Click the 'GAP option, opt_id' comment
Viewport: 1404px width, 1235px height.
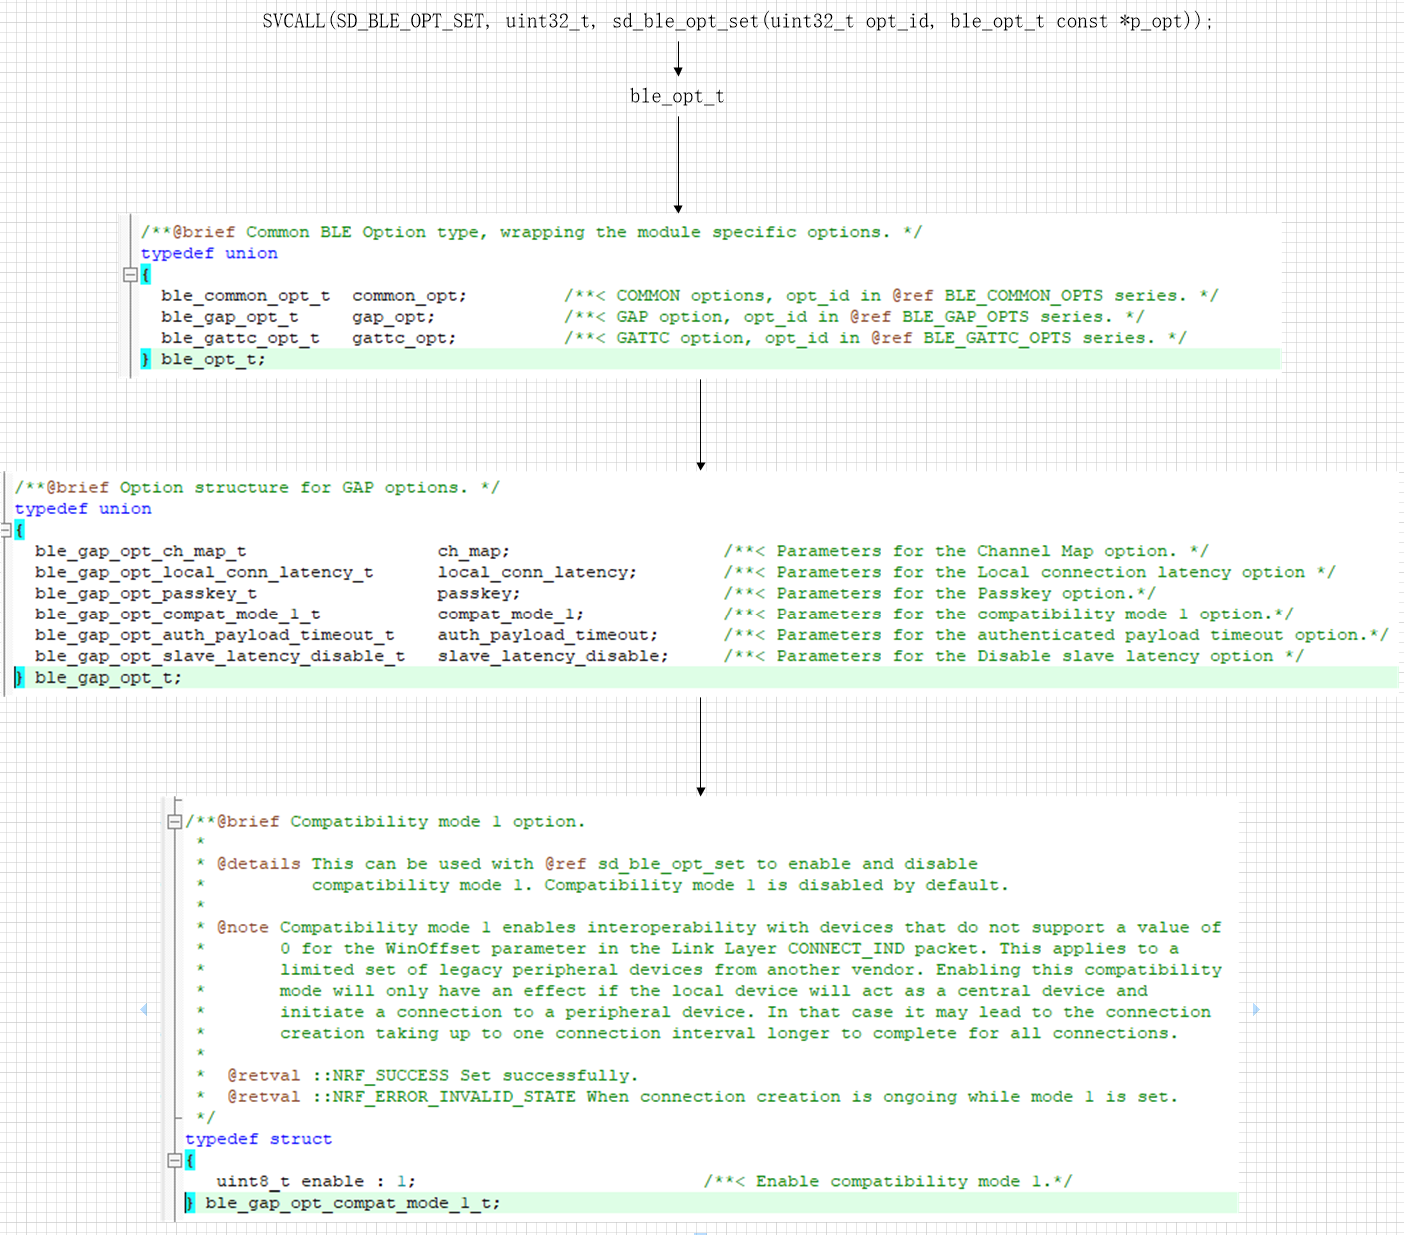854,317
